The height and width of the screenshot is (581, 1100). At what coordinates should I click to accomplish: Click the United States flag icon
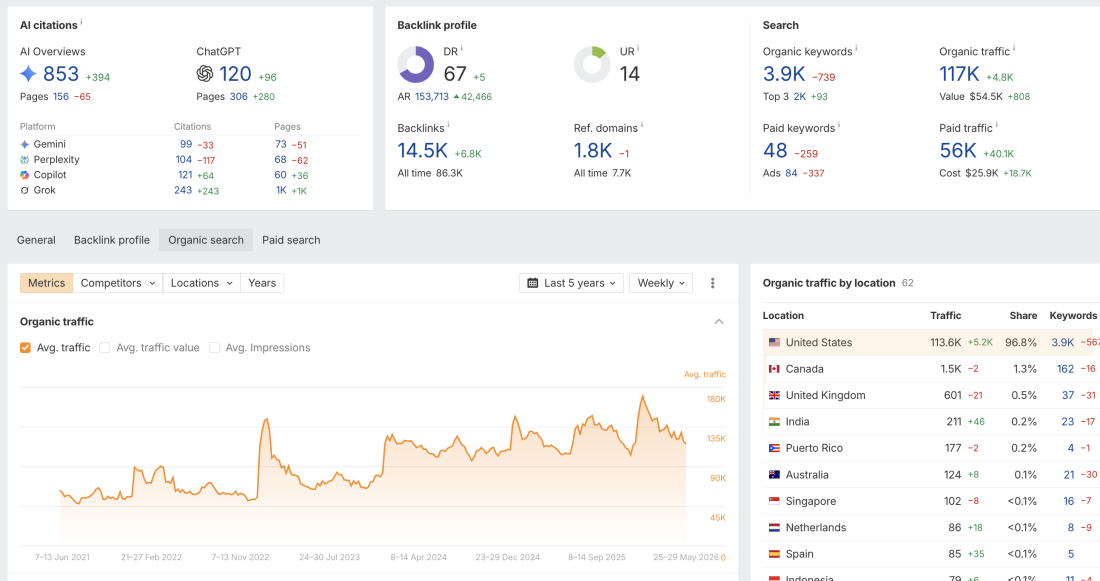click(774, 342)
